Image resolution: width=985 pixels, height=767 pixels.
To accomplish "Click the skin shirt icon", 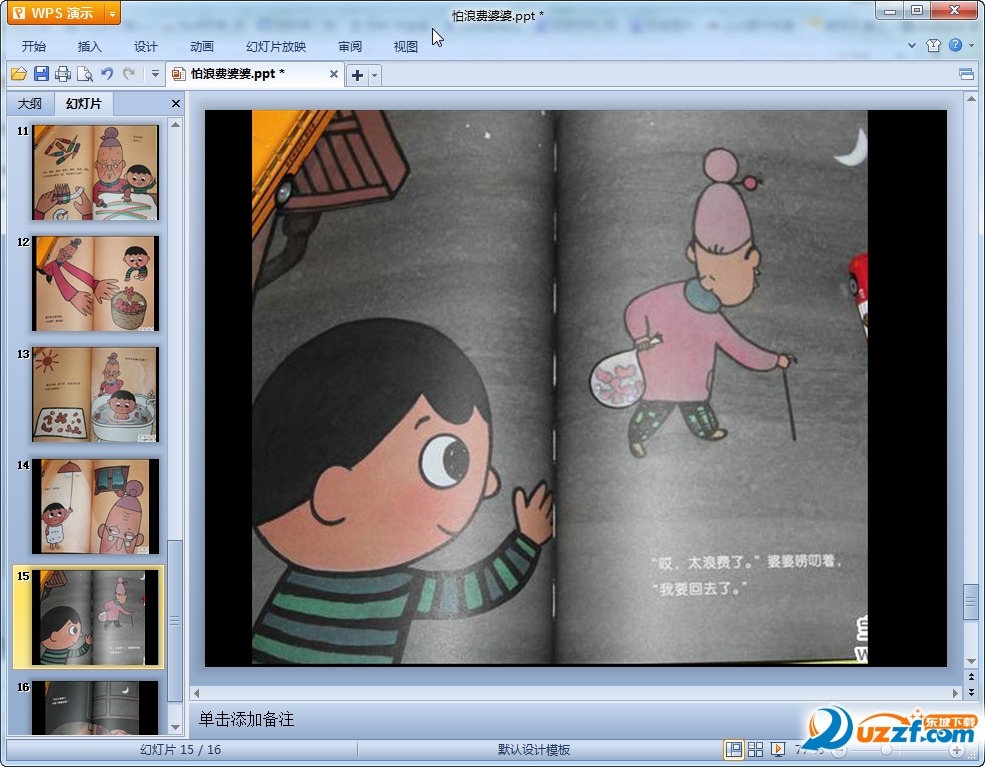I will [x=933, y=45].
